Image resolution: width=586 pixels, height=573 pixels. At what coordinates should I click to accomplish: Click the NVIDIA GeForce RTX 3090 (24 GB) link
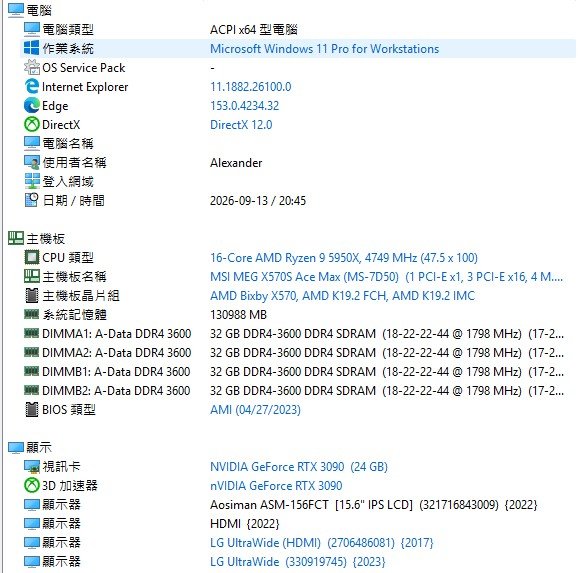coord(299,467)
